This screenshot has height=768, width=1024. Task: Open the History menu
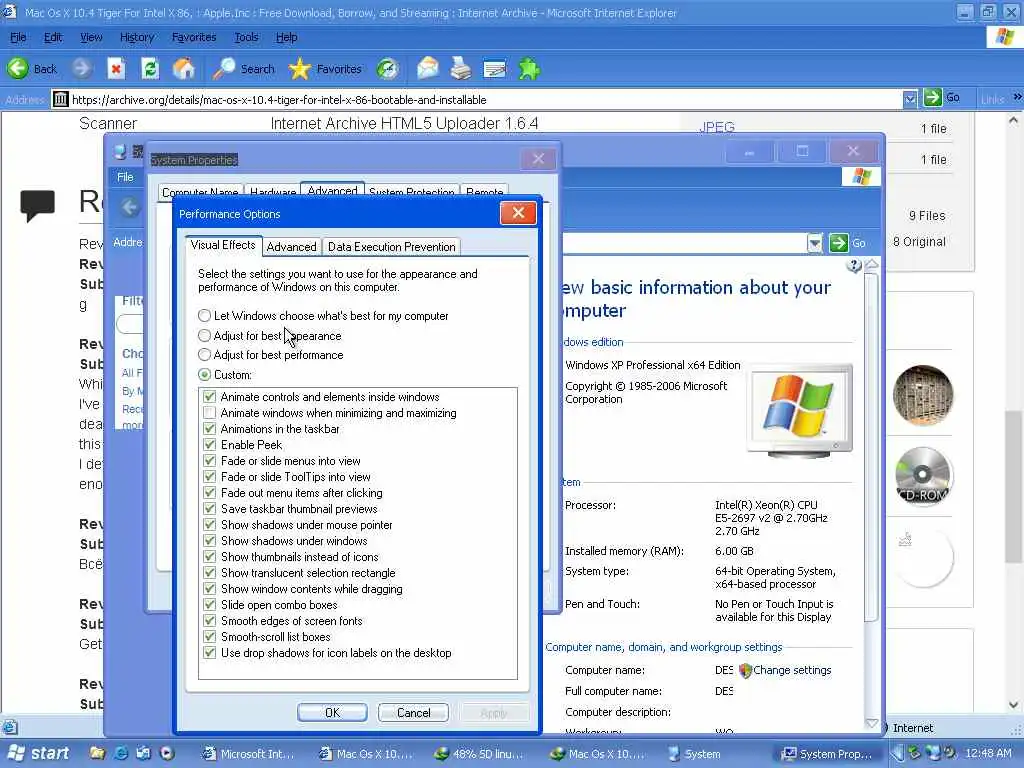(x=137, y=37)
